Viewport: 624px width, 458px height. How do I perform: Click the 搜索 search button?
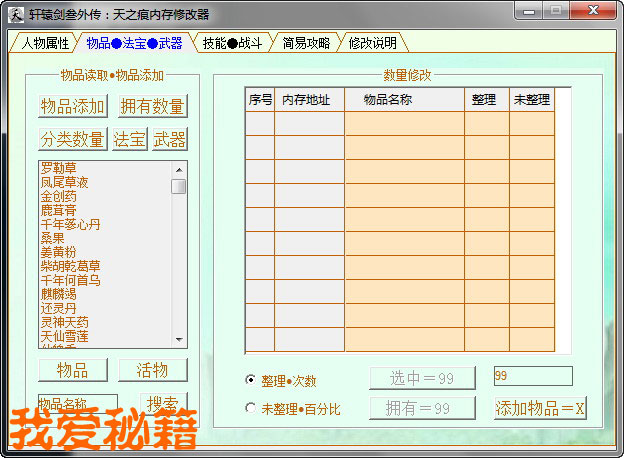point(162,404)
